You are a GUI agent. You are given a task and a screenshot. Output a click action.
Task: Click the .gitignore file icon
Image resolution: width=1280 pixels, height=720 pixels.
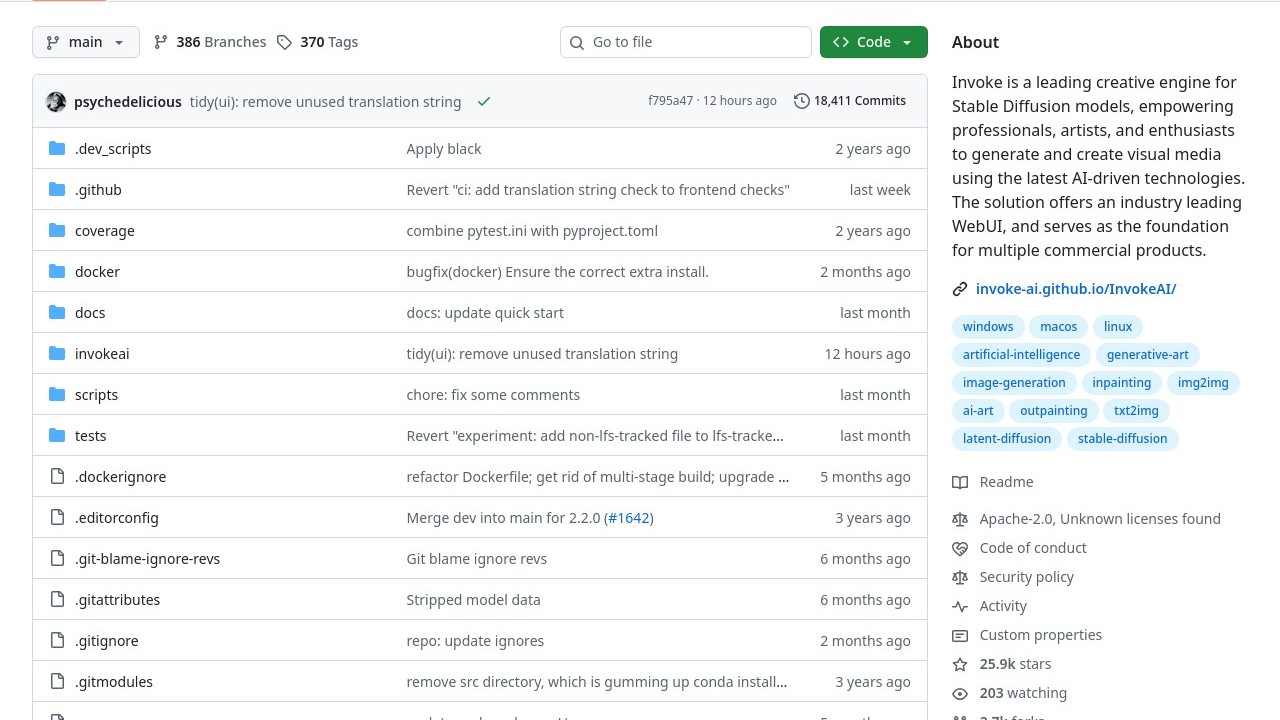coord(57,641)
